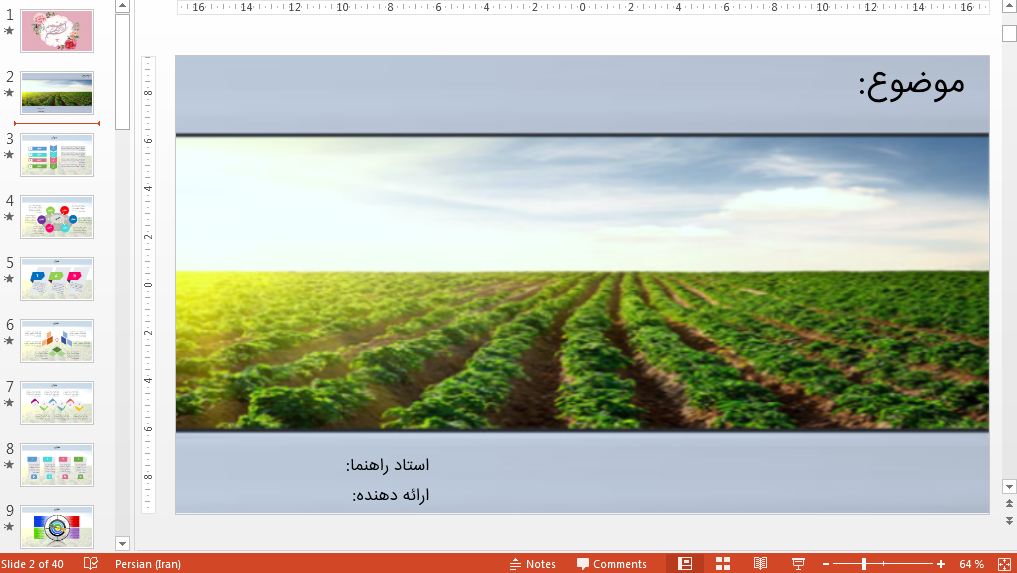Click the farm field picture on slide
Image resolution: width=1017 pixels, height=573 pixels.
tap(582, 282)
